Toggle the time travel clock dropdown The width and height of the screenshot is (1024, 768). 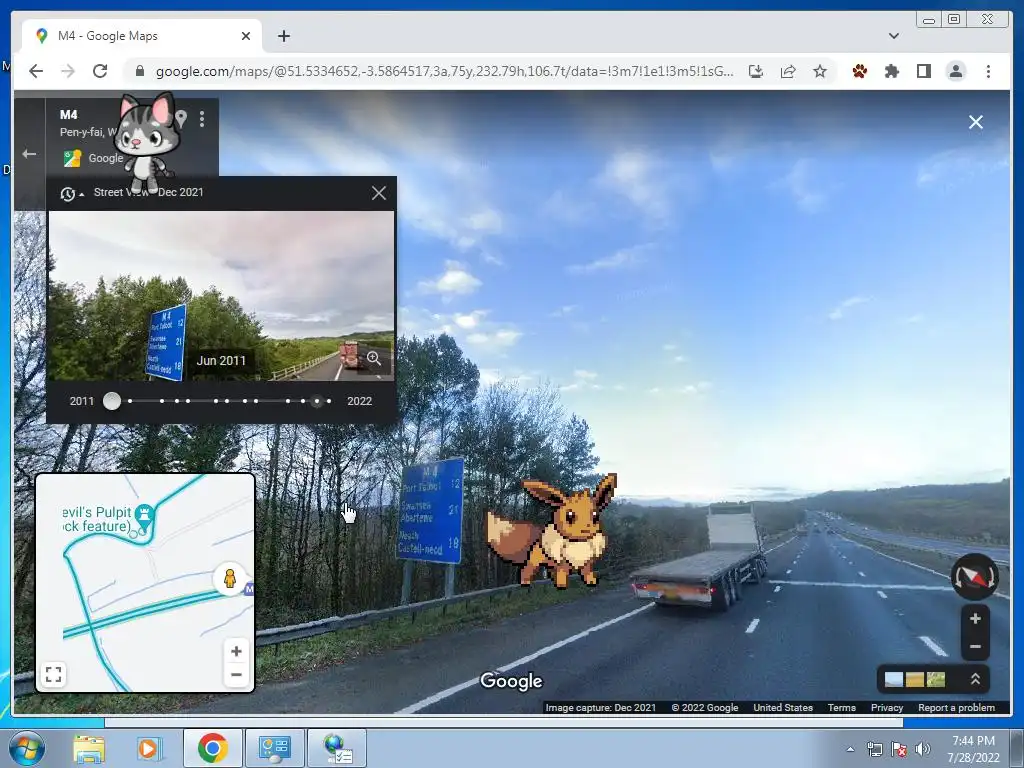[71, 194]
